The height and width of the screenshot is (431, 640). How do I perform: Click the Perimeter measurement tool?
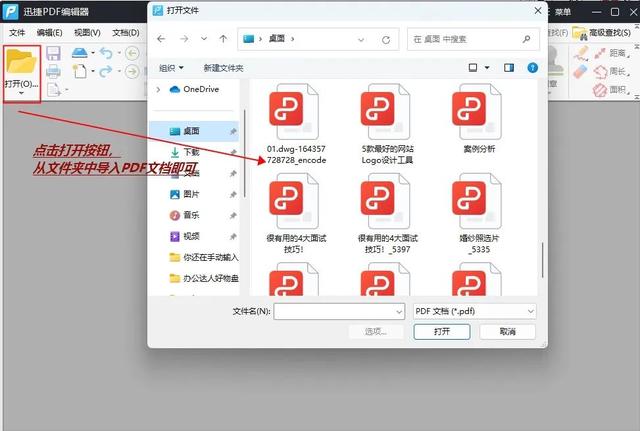[x=611, y=71]
